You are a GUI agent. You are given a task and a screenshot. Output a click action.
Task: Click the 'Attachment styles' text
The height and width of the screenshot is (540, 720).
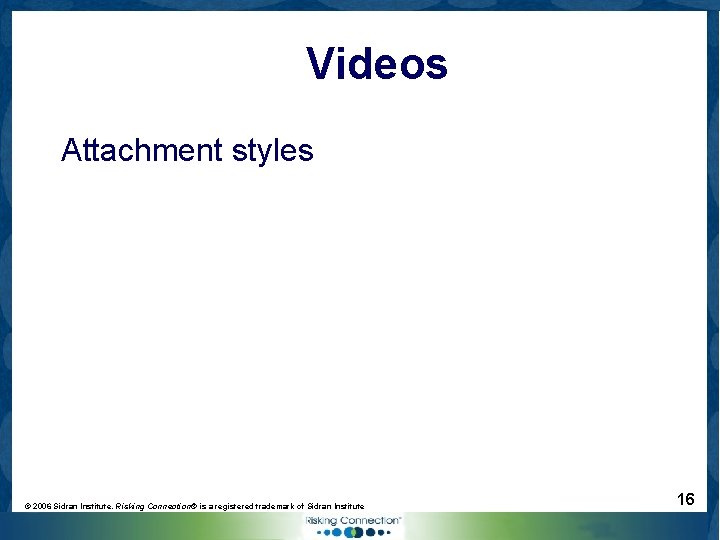click(x=187, y=151)
